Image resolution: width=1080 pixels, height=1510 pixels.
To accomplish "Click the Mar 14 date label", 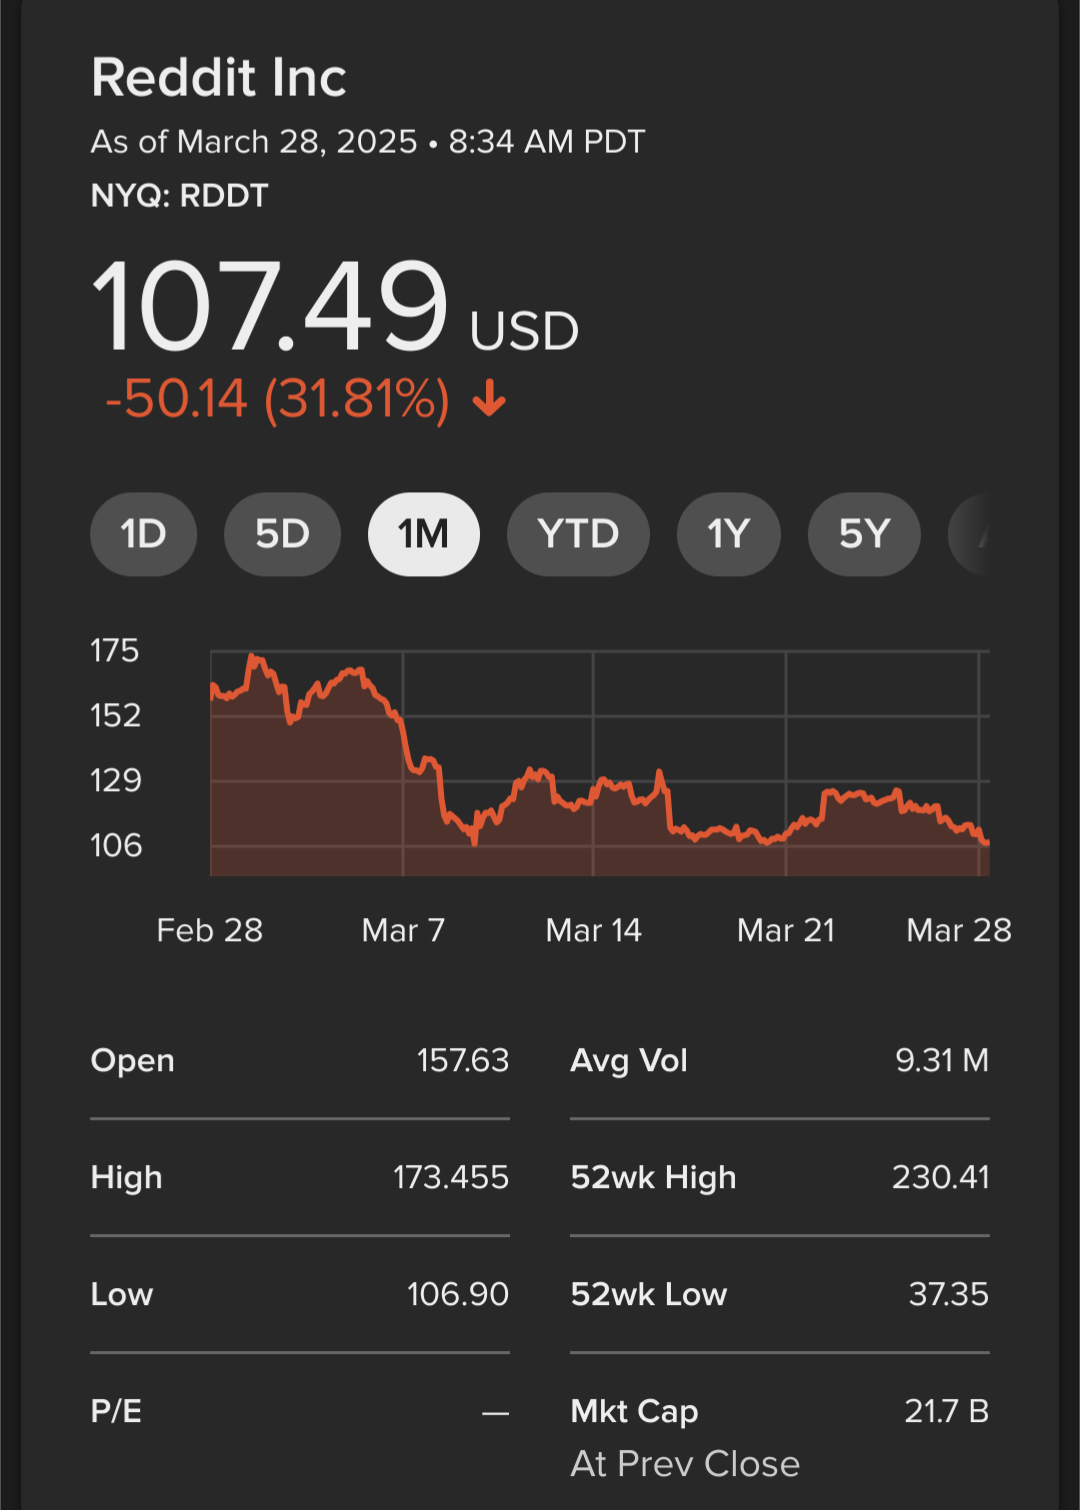I will (x=593, y=931).
